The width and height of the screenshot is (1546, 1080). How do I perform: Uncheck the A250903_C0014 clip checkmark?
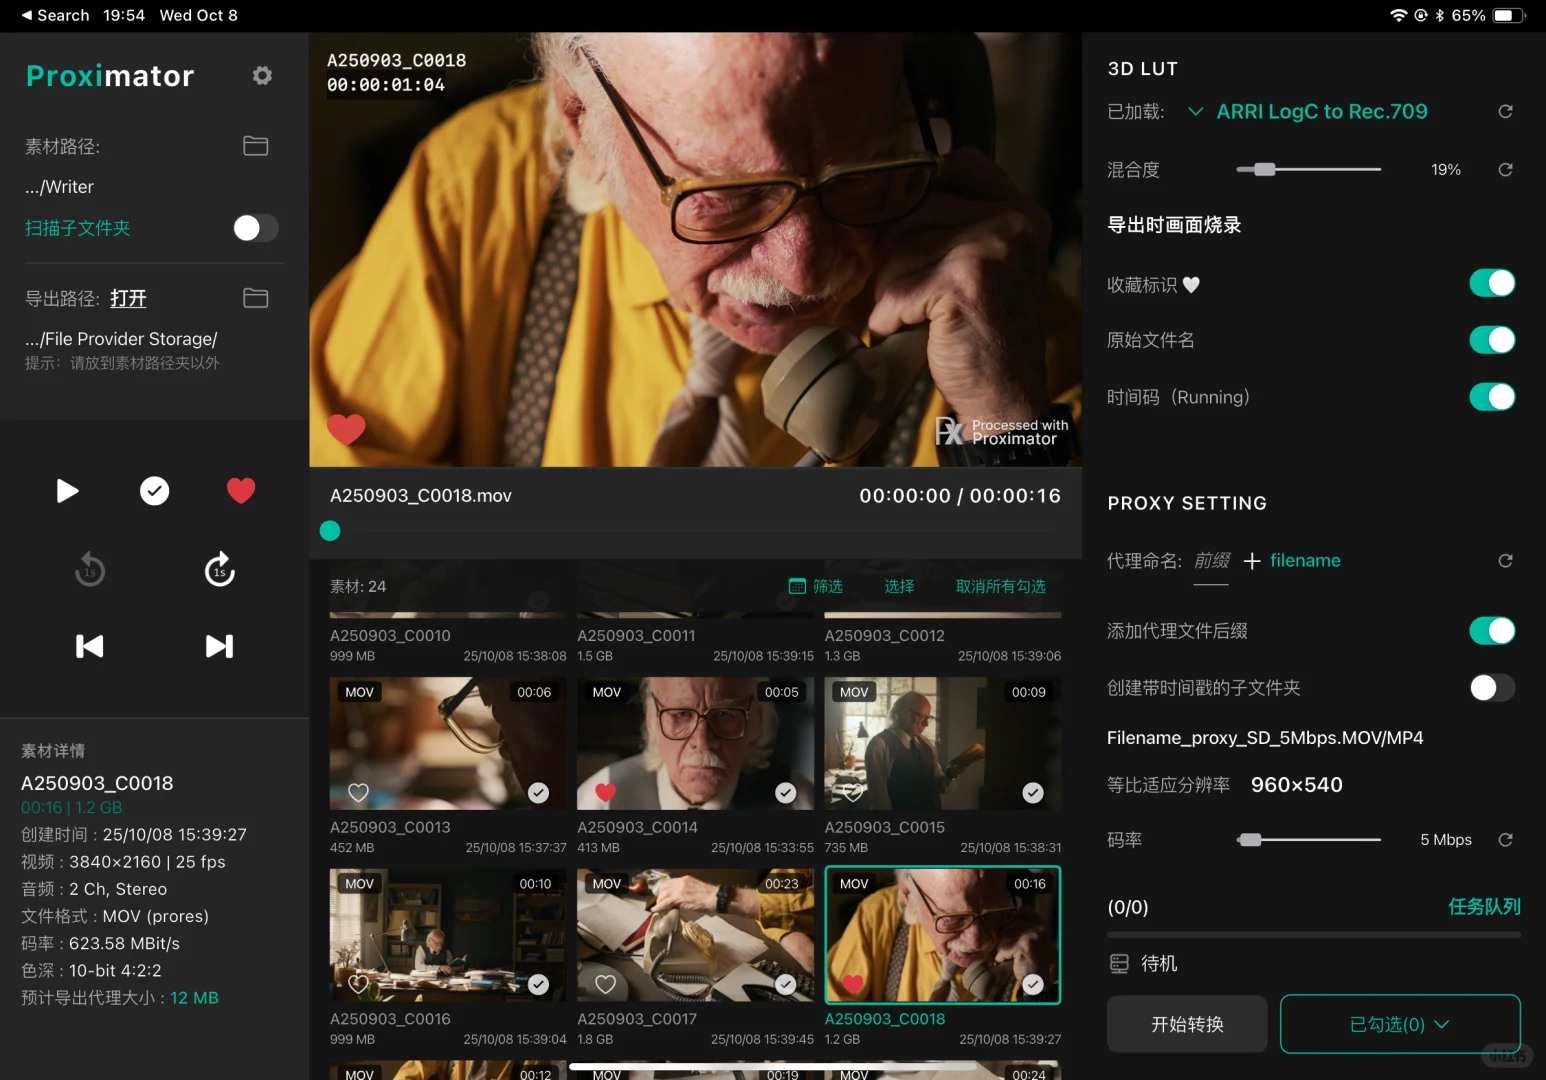click(x=786, y=793)
